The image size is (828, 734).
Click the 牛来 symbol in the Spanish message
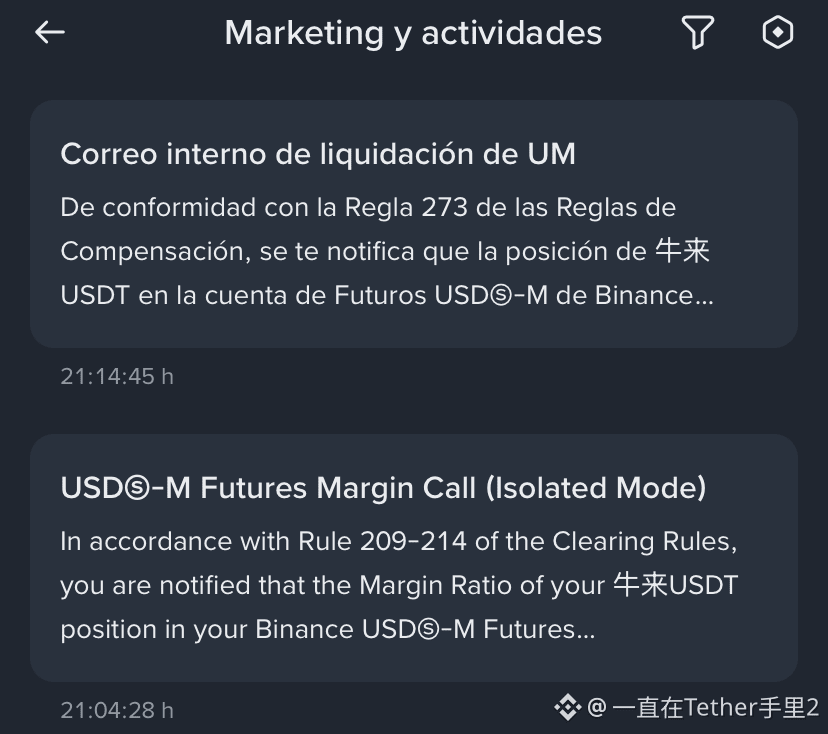682,251
